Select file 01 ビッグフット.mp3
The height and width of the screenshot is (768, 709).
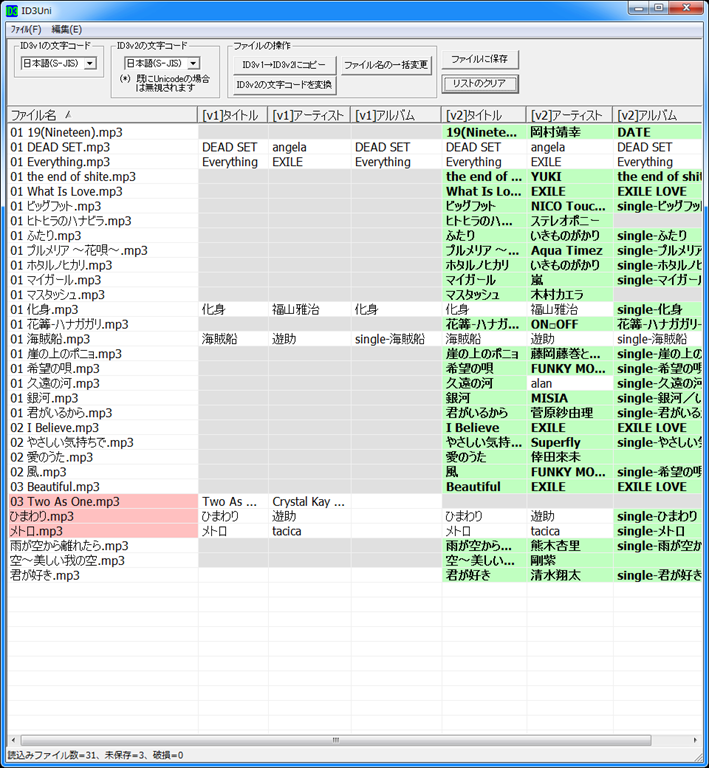pyautogui.click(x=56, y=206)
